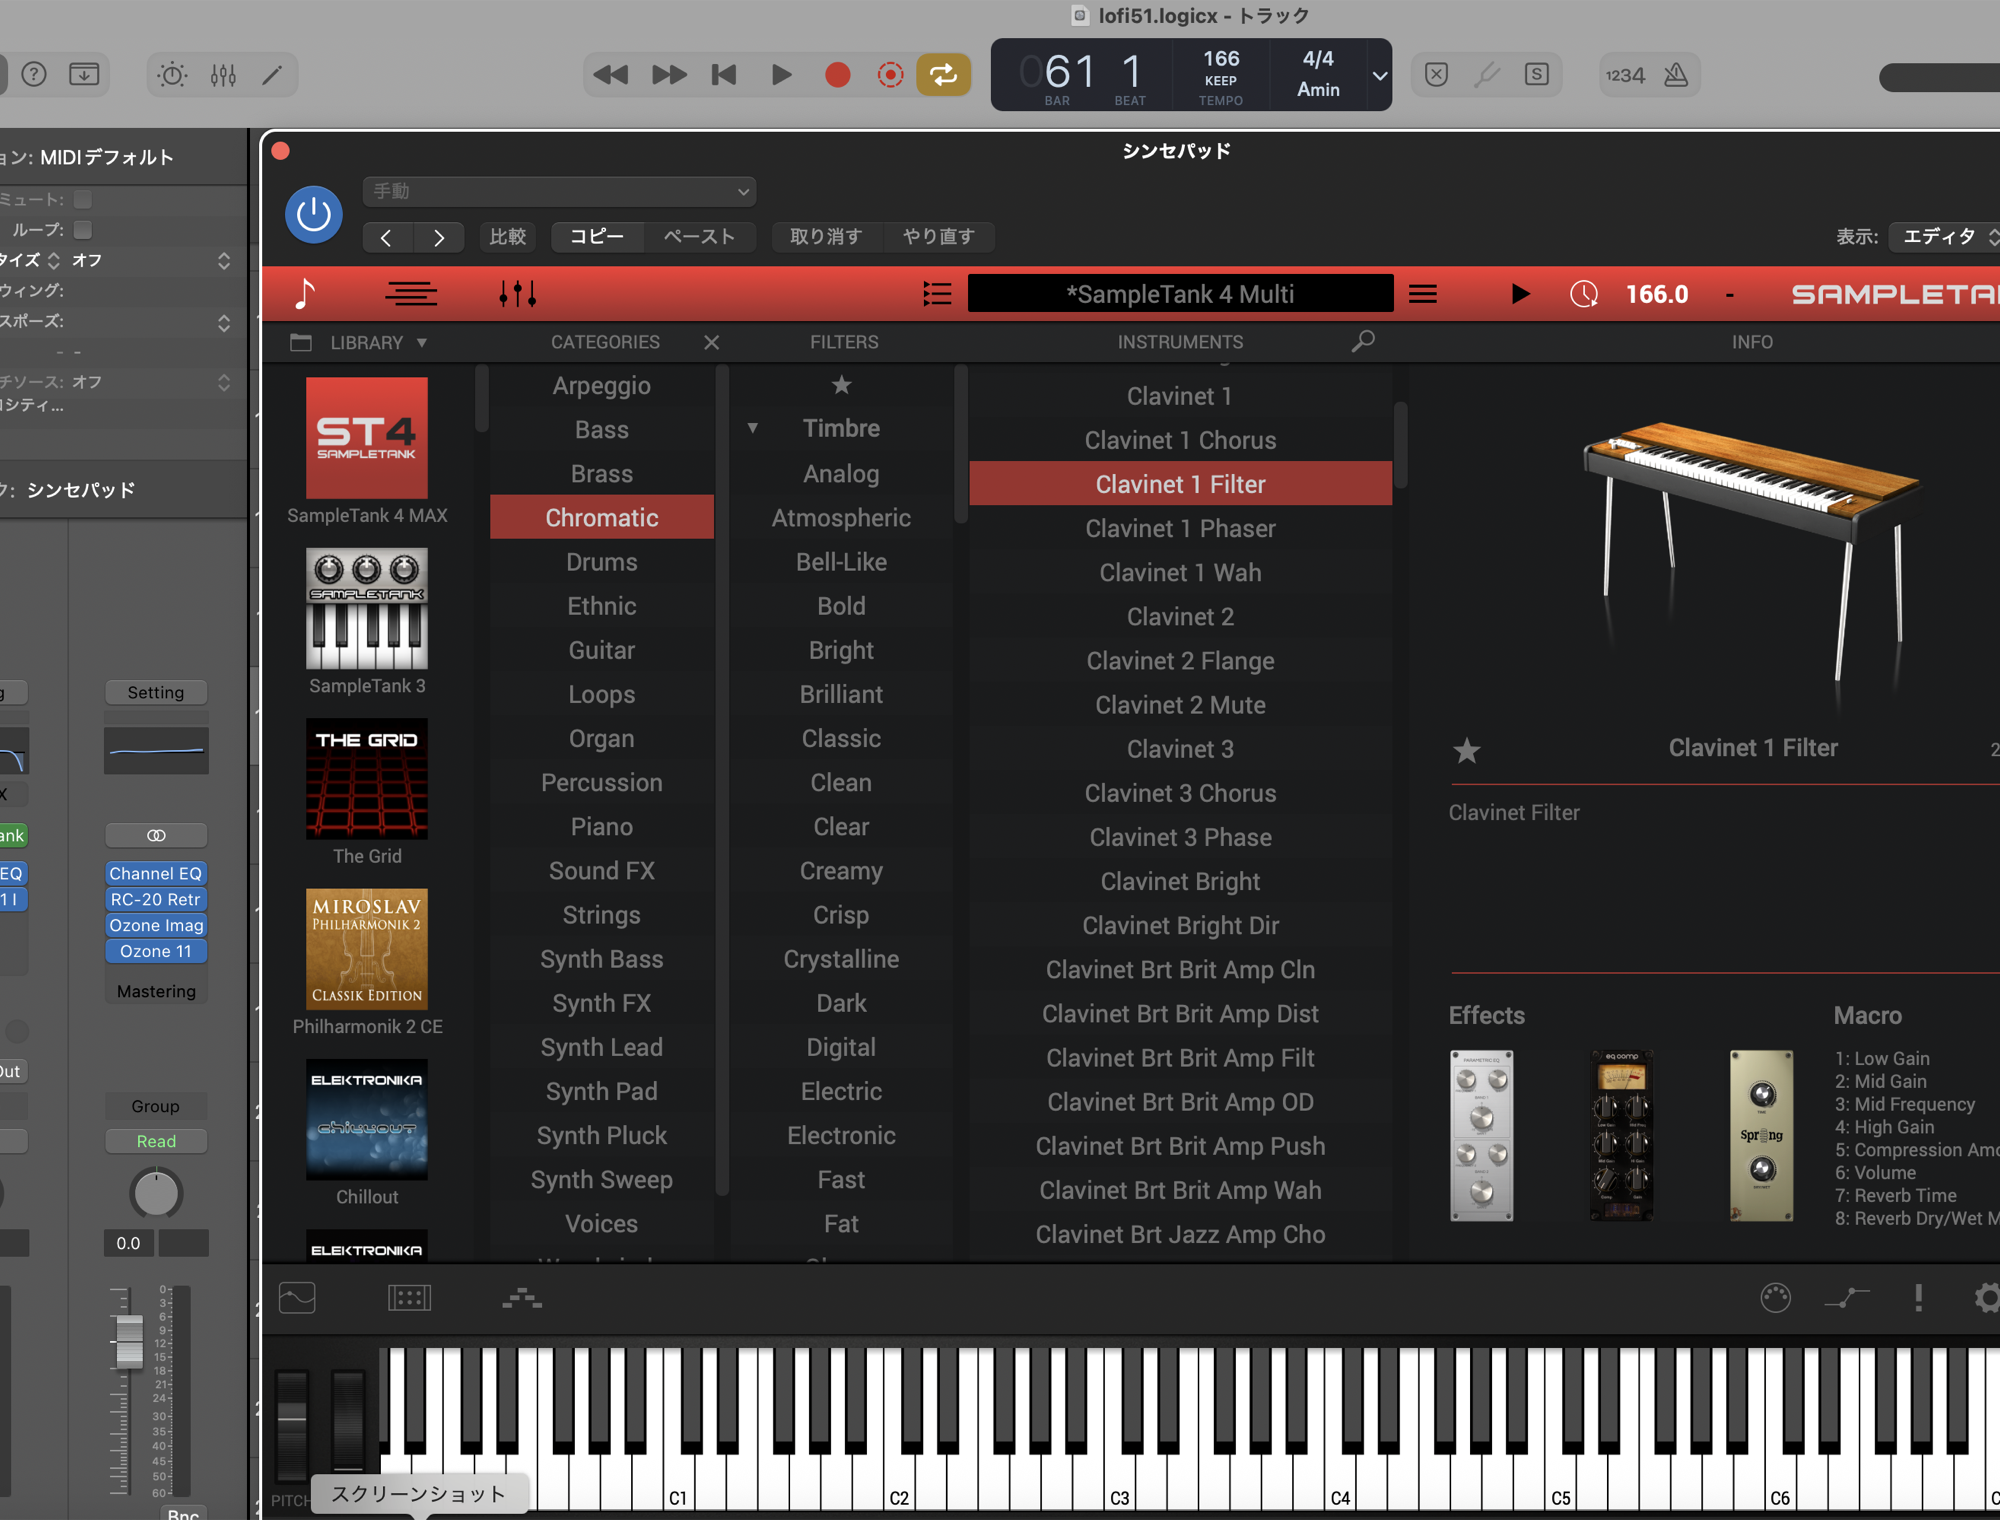Viewport: 2000px width, 1520px height.
Task: Open SampleTank Mixer faders icon
Action: point(517,294)
